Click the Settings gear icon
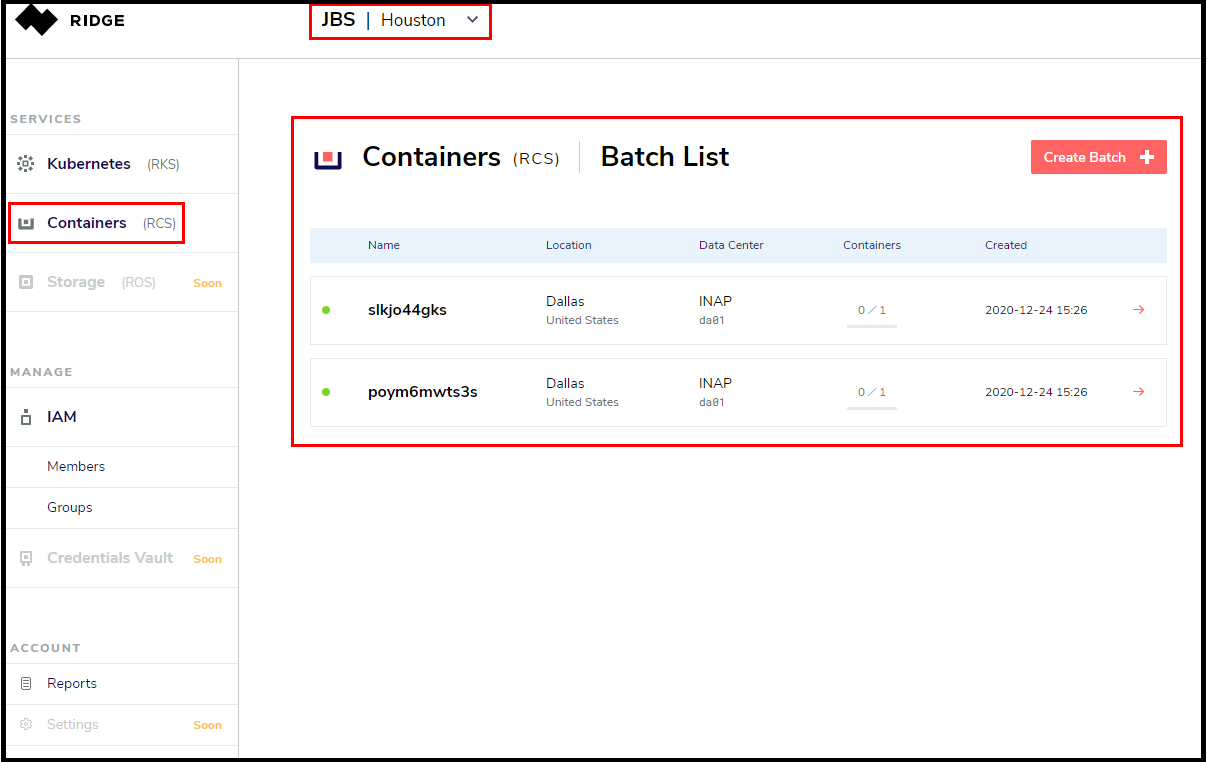1207x762 pixels. point(27,724)
